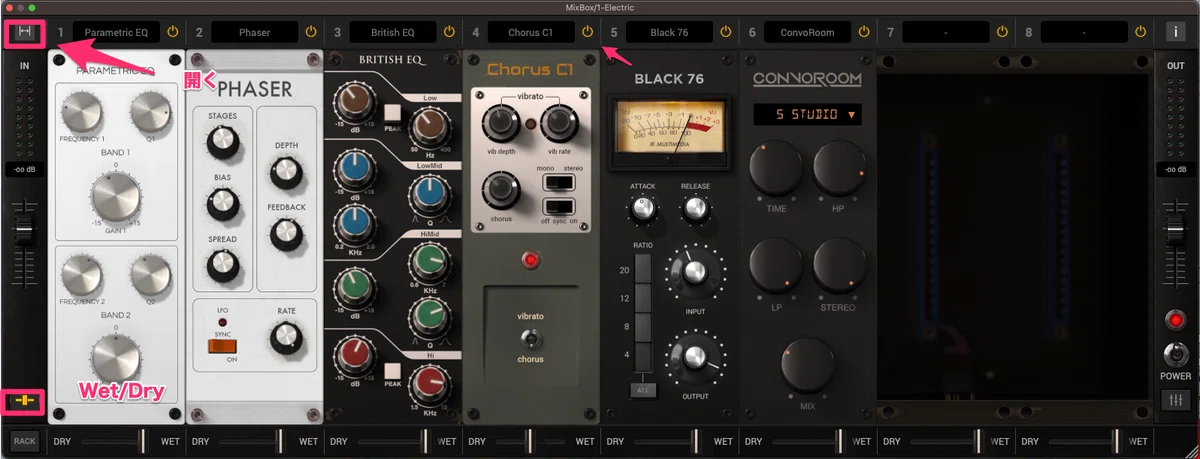This screenshot has width=1200, height=459.
Task: Click the Phaser DEPTH knob
Action: pyautogui.click(x=288, y=172)
